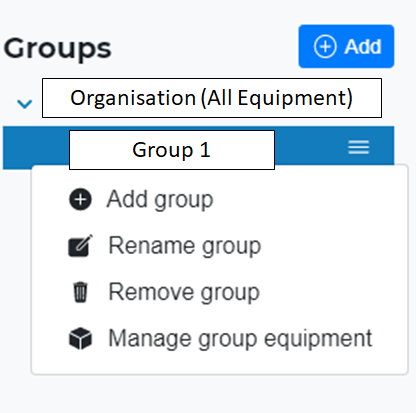Click the pencil edit icon for Rename group

80,246
